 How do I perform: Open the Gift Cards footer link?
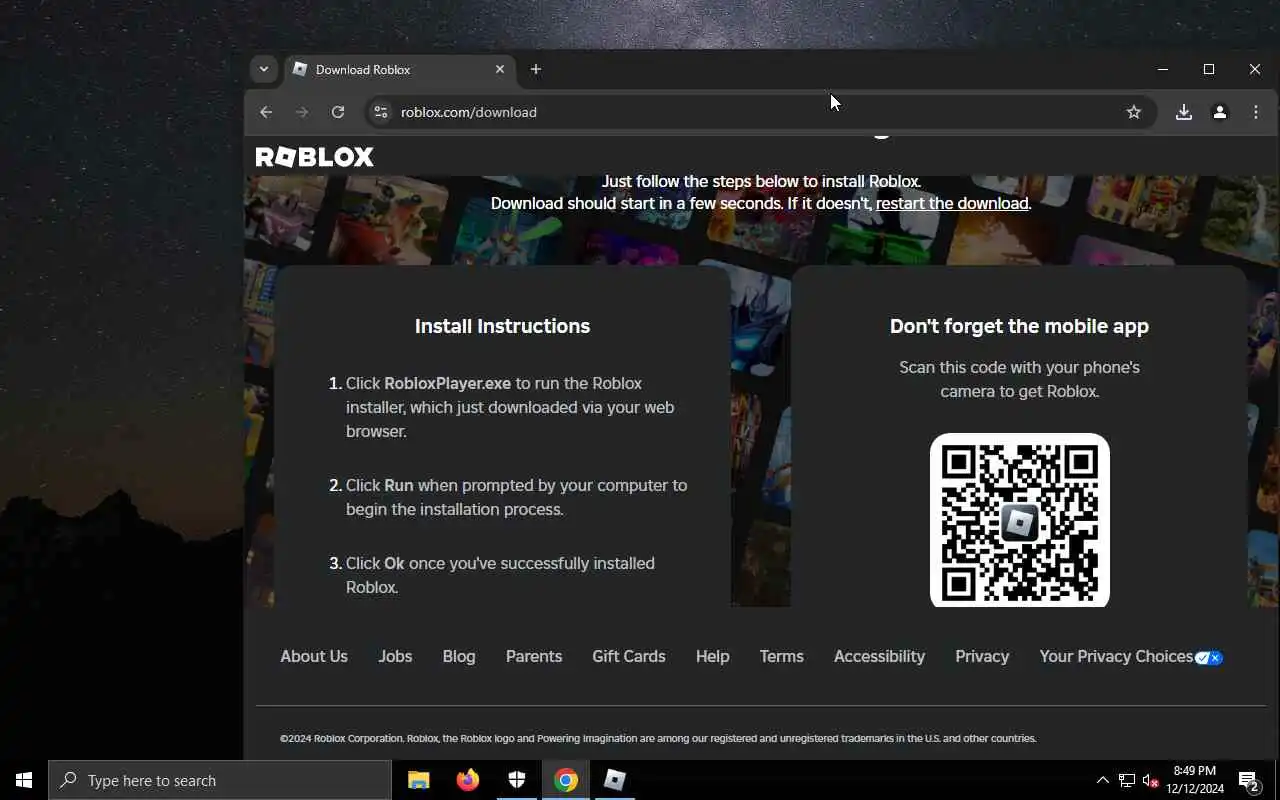[x=629, y=656]
